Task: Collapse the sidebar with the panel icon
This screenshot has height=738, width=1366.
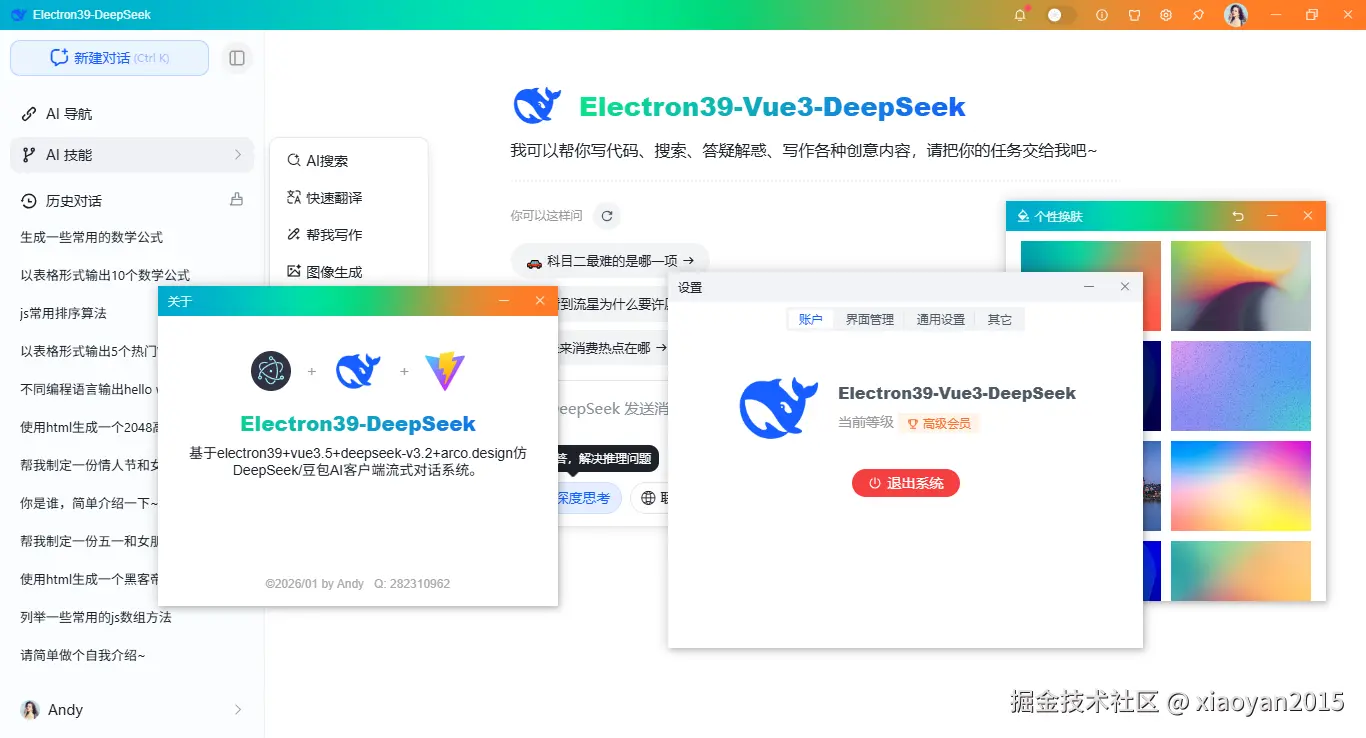Action: (236, 57)
